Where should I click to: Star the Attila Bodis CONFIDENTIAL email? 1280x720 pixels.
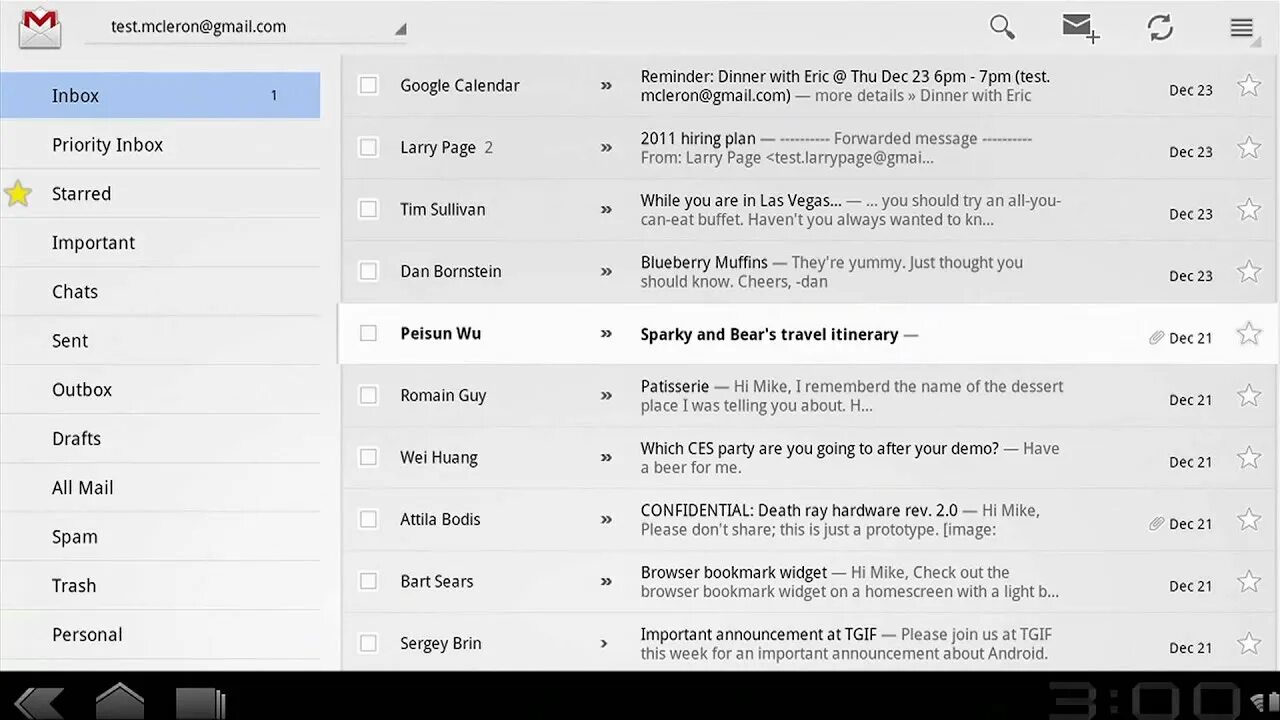pyautogui.click(x=1249, y=520)
